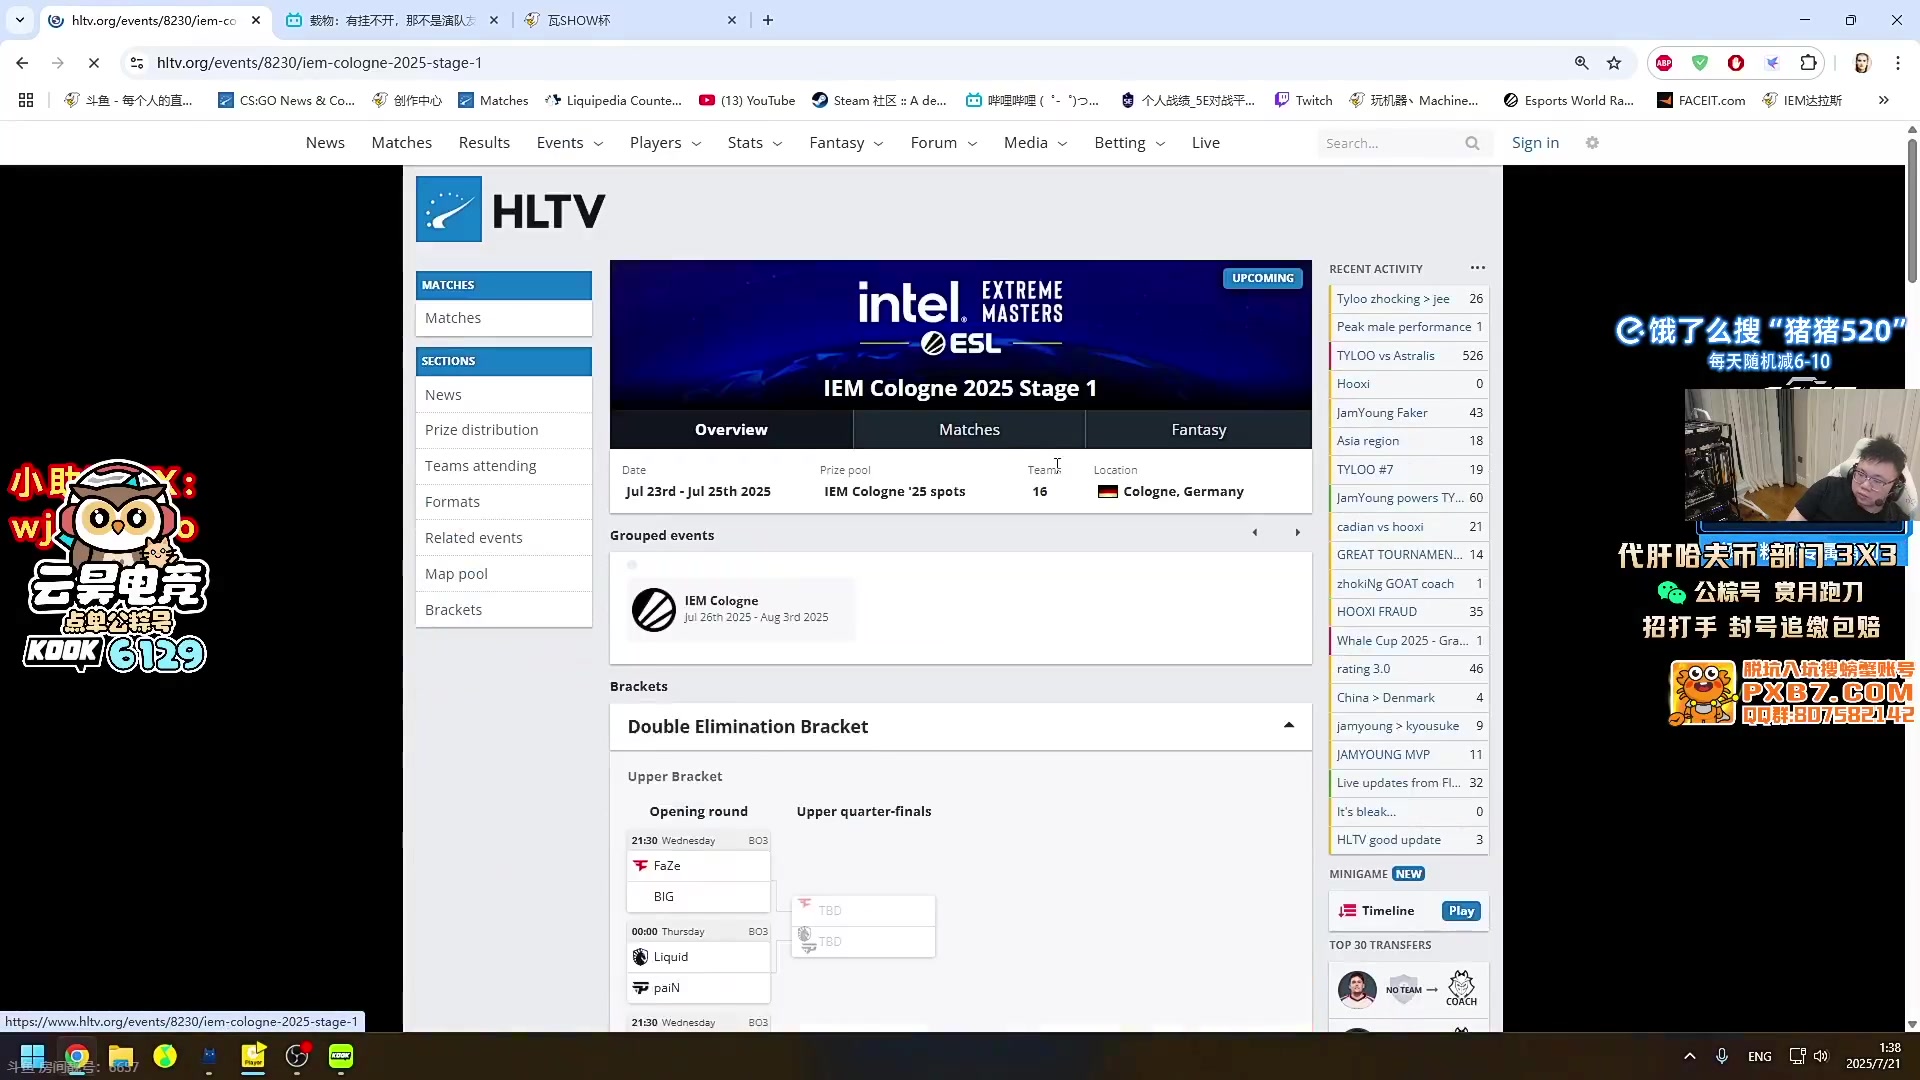Click the page vertical scrollbar
Viewport: 1920px width, 1080px height.
1912,210
